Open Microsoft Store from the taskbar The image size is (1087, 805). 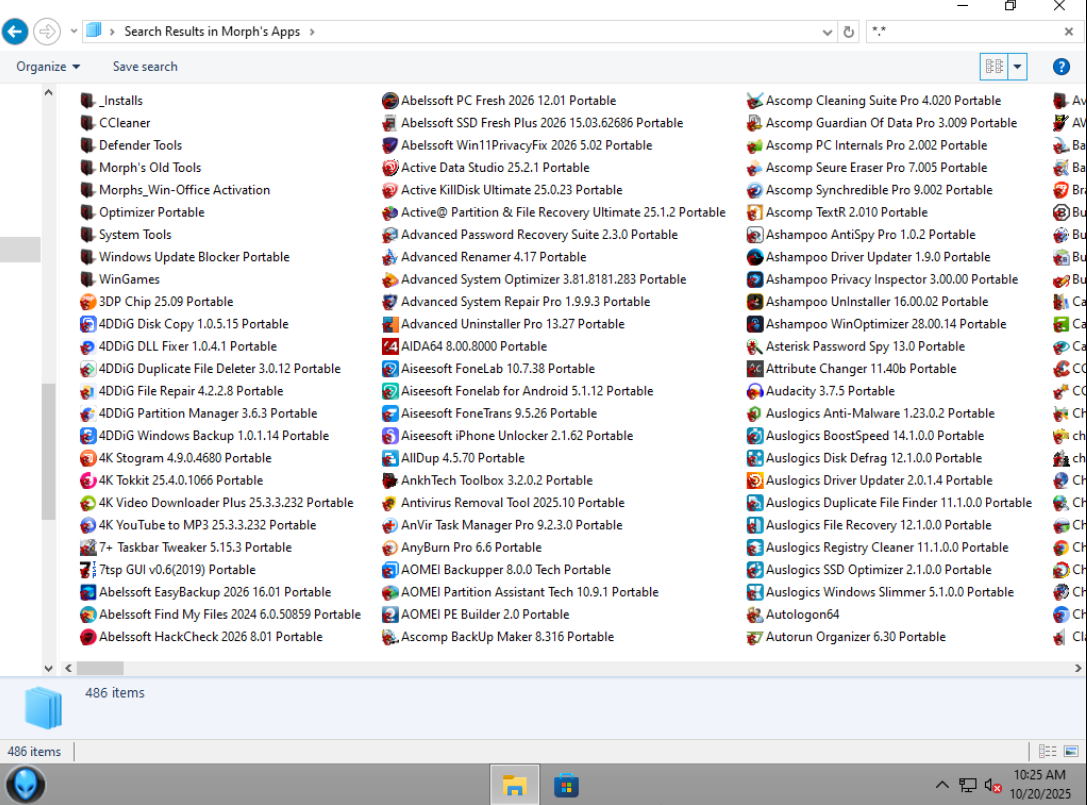tap(566, 785)
